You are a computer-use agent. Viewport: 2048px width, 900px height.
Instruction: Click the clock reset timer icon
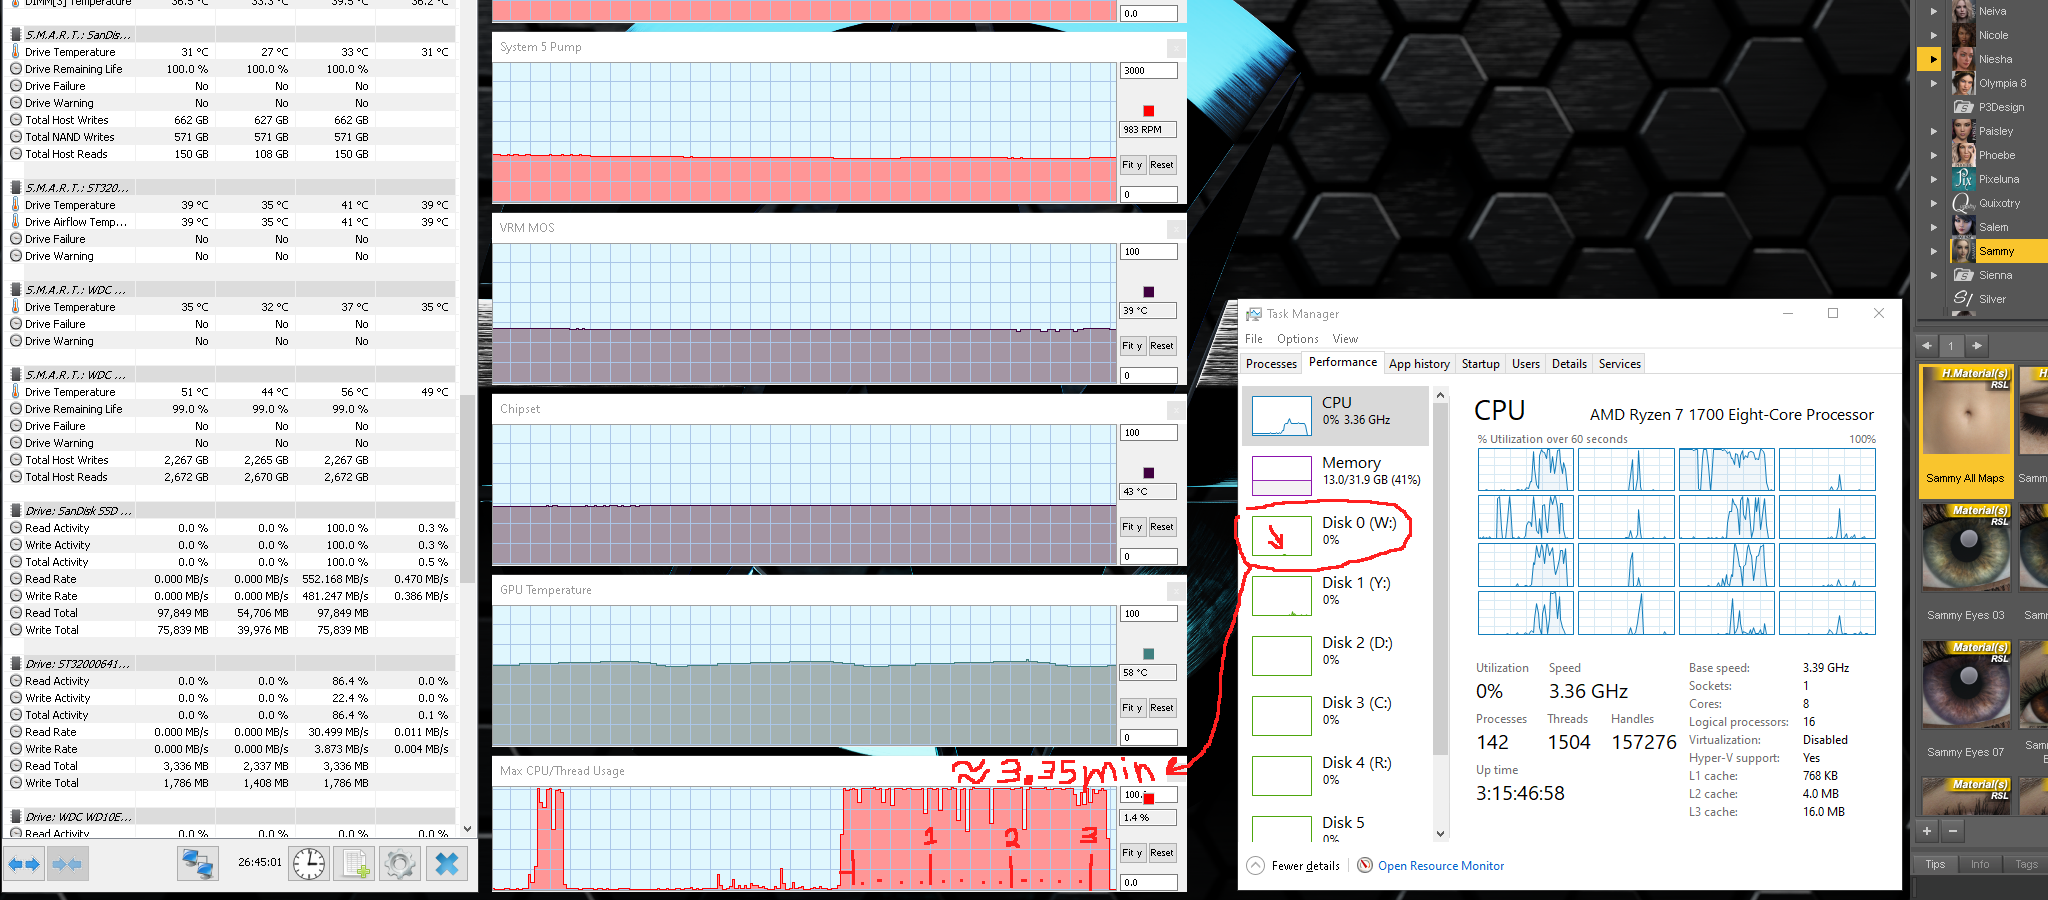point(309,864)
